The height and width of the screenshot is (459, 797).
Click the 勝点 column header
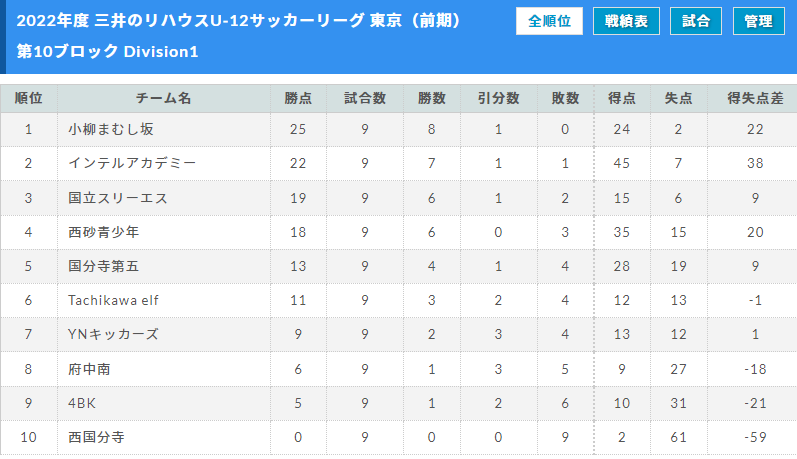point(298,98)
